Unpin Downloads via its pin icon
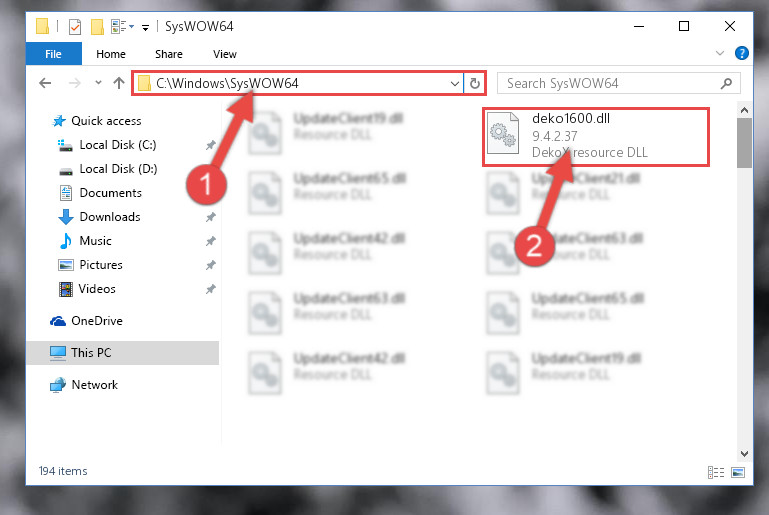Image resolution: width=769 pixels, height=515 pixels. [x=210, y=217]
